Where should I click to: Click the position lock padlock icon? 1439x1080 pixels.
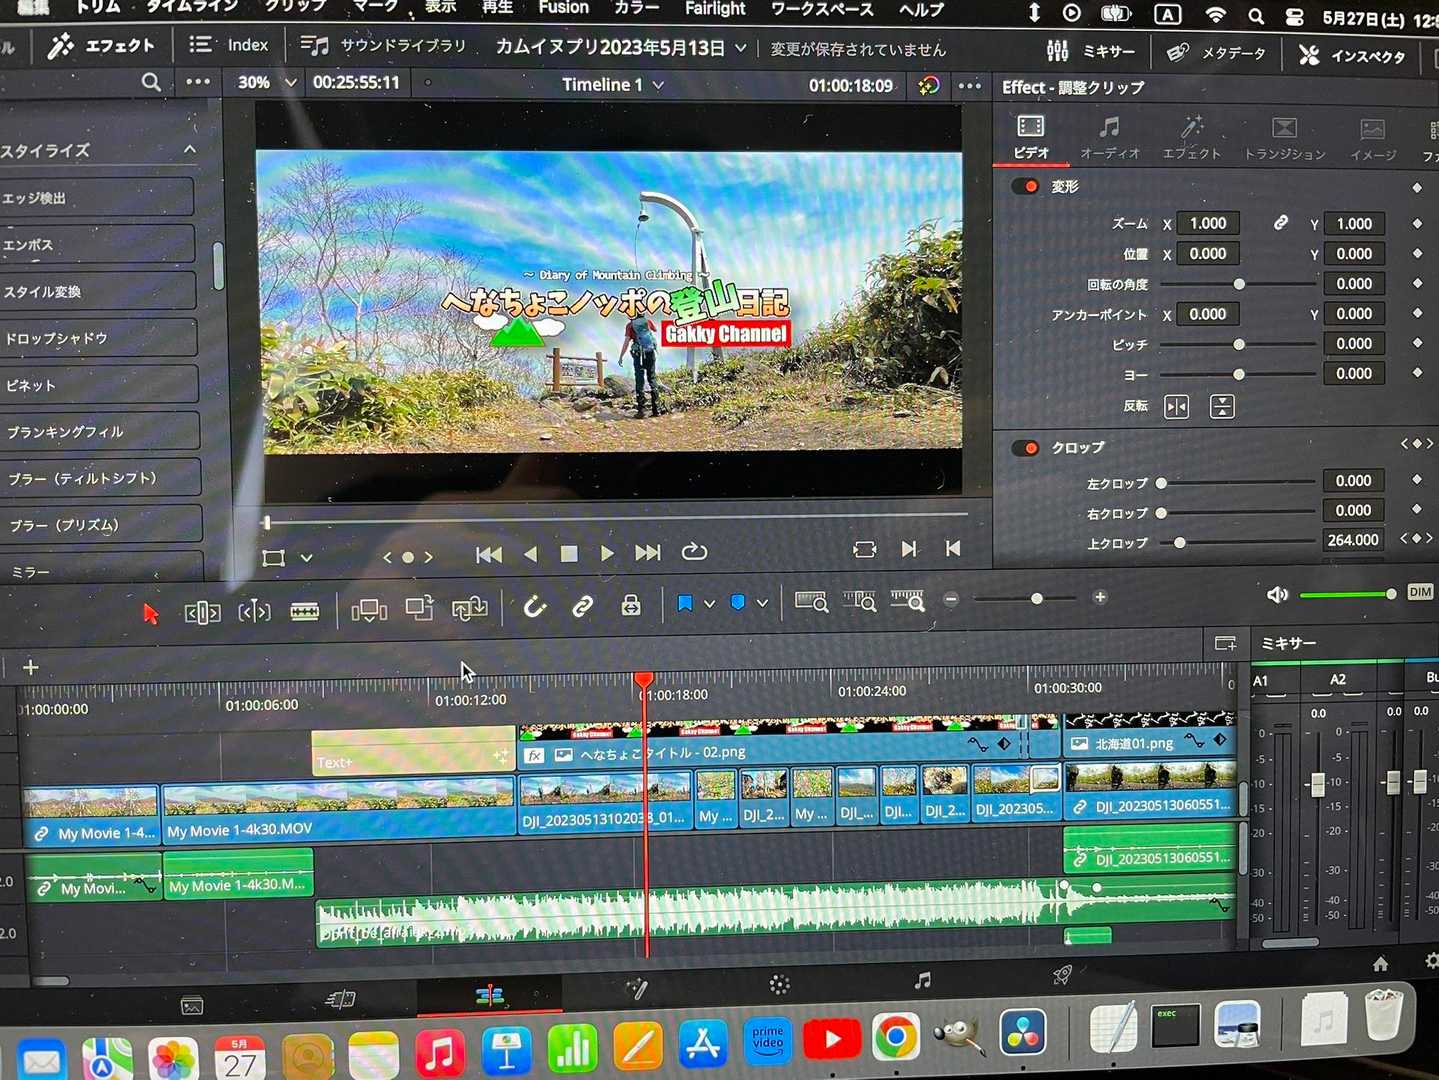click(630, 605)
